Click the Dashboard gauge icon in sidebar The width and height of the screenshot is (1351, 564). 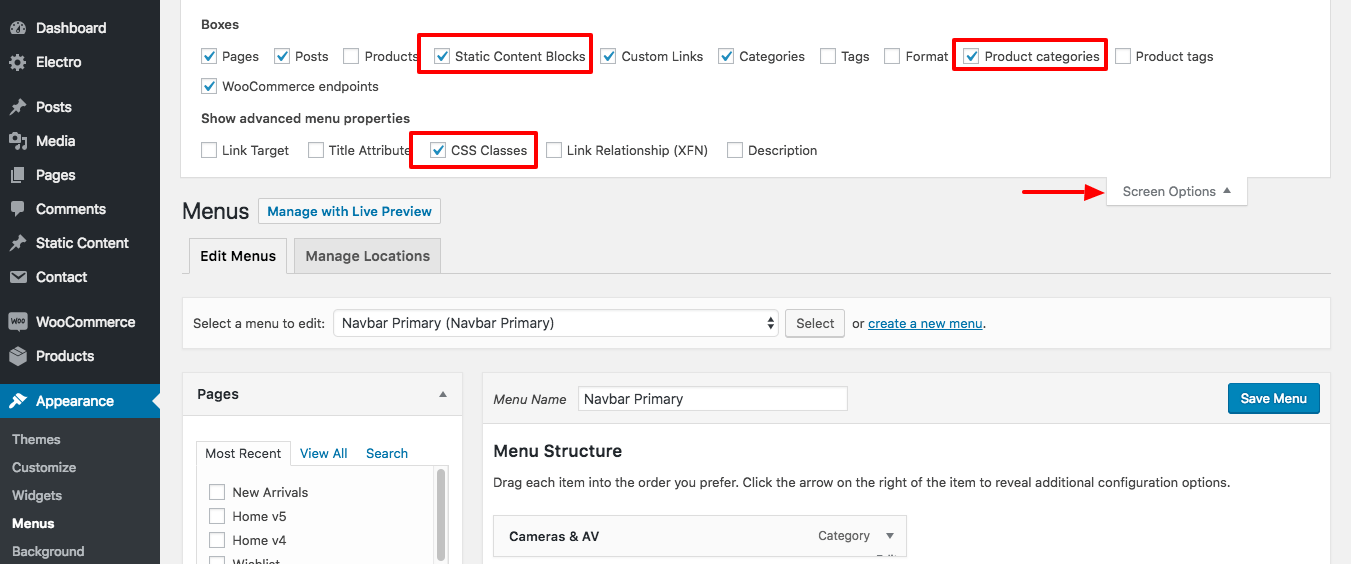coord(18,28)
